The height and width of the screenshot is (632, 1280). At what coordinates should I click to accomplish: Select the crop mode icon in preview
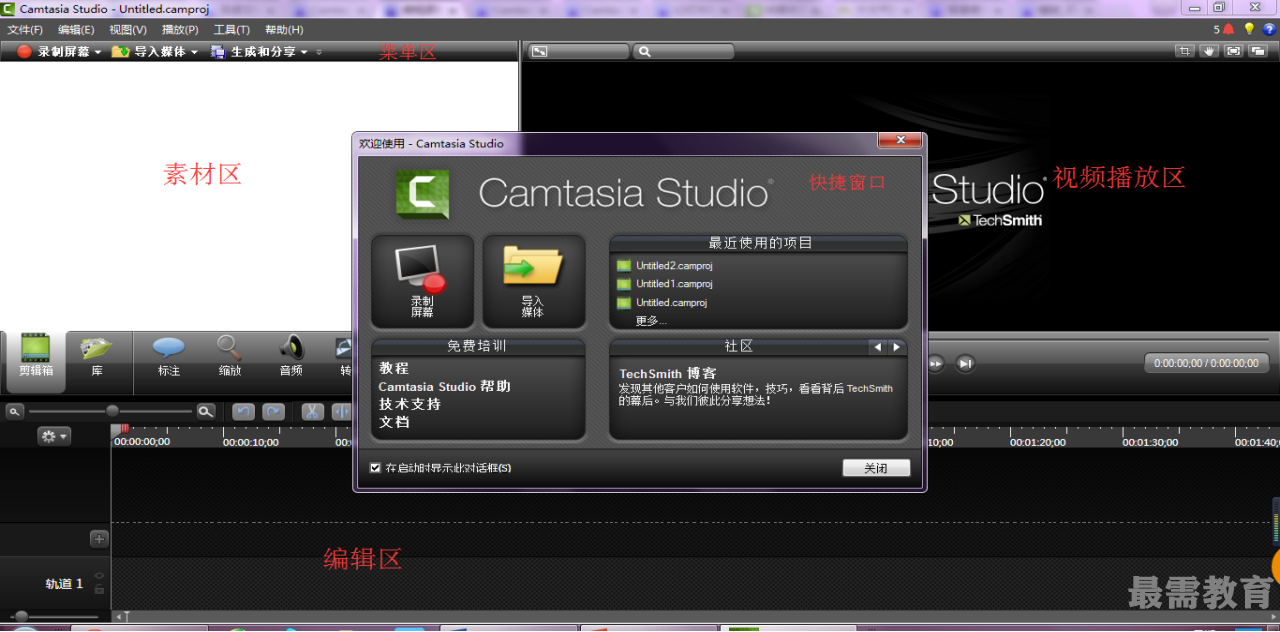[1185, 51]
